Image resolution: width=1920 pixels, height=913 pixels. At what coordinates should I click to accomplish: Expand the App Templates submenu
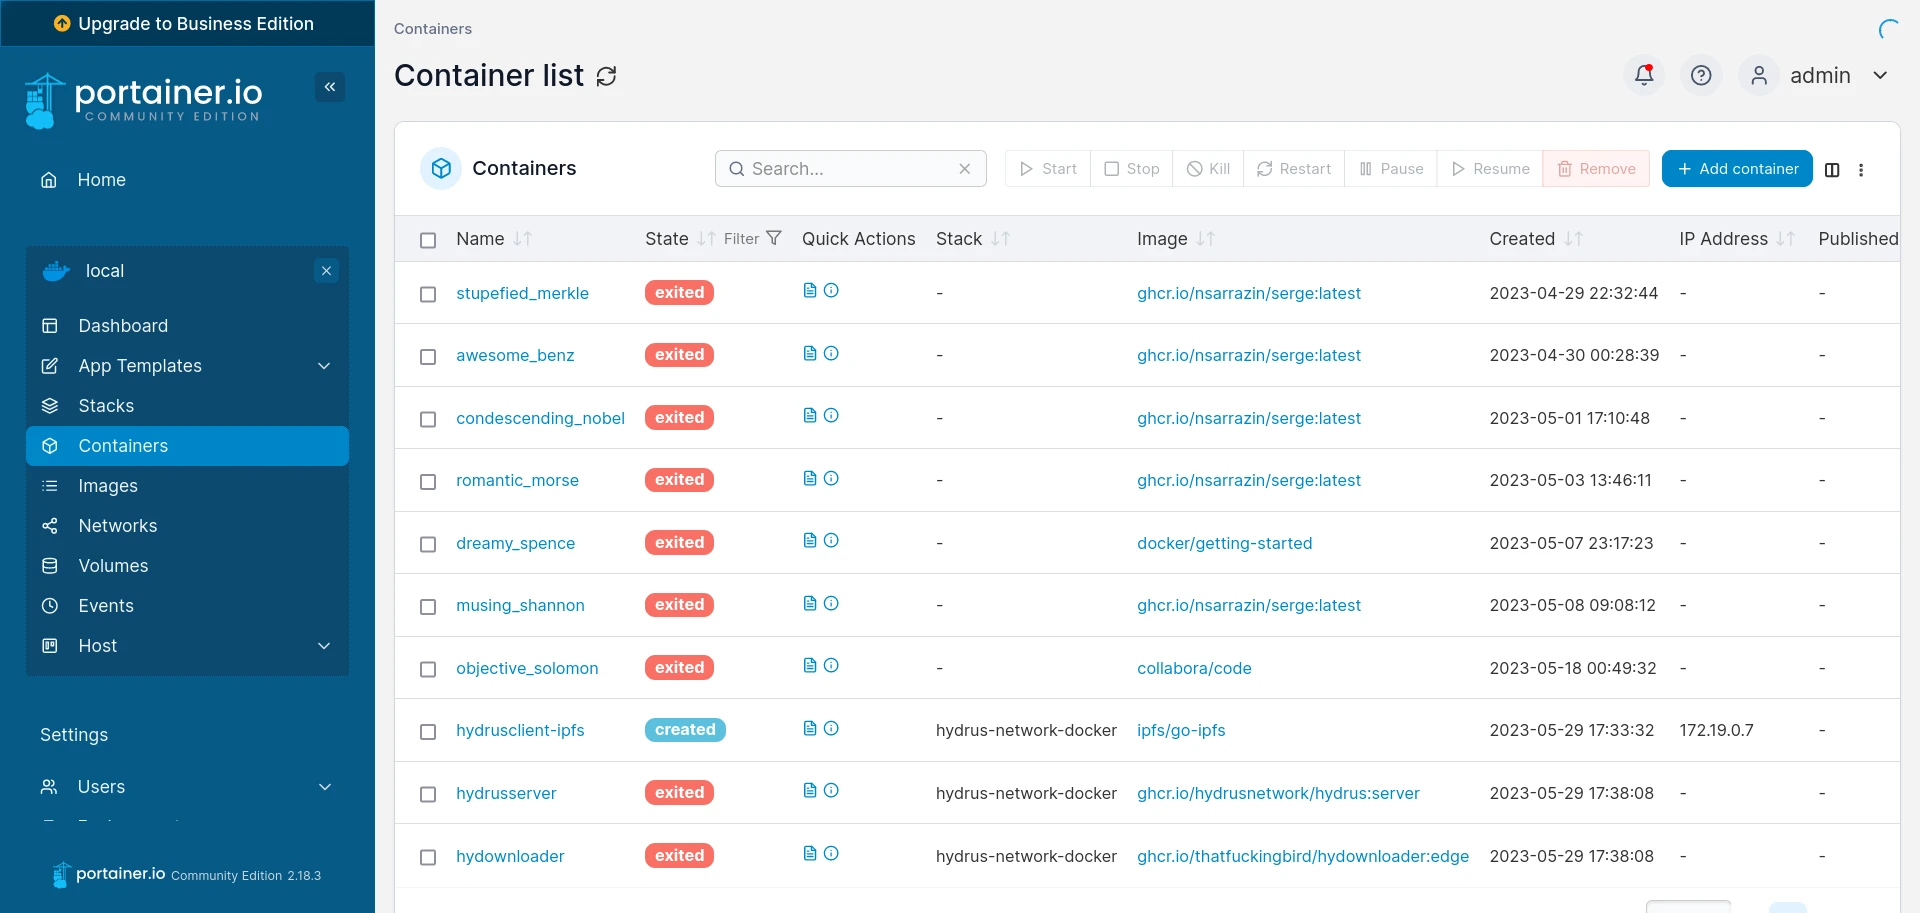(324, 366)
